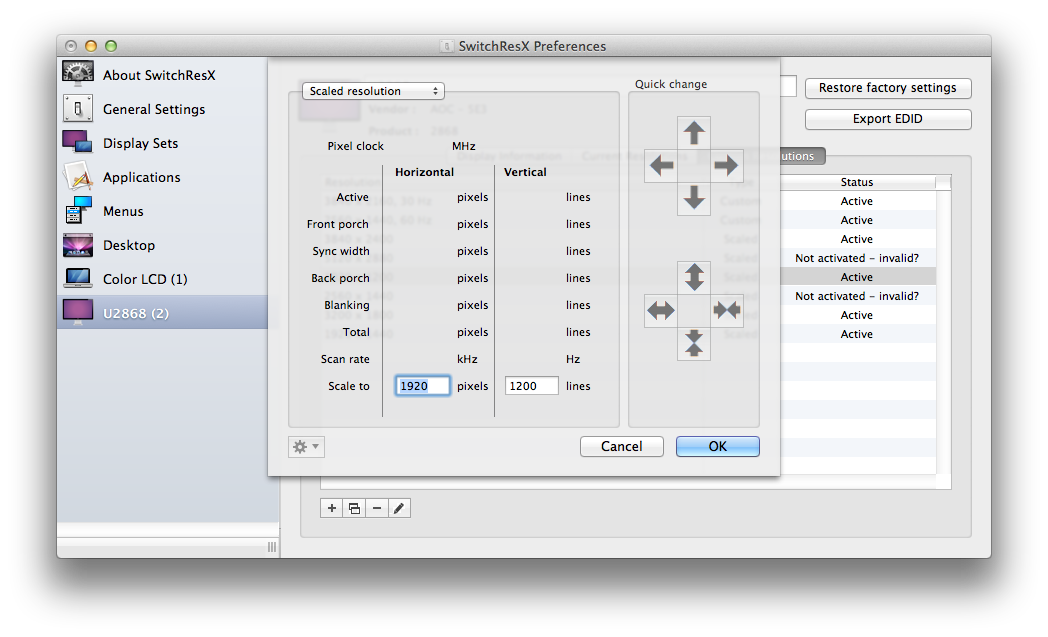This screenshot has width=1048, height=637.
Task: Click the horizontal expand arrows icon
Action: click(661, 310)
